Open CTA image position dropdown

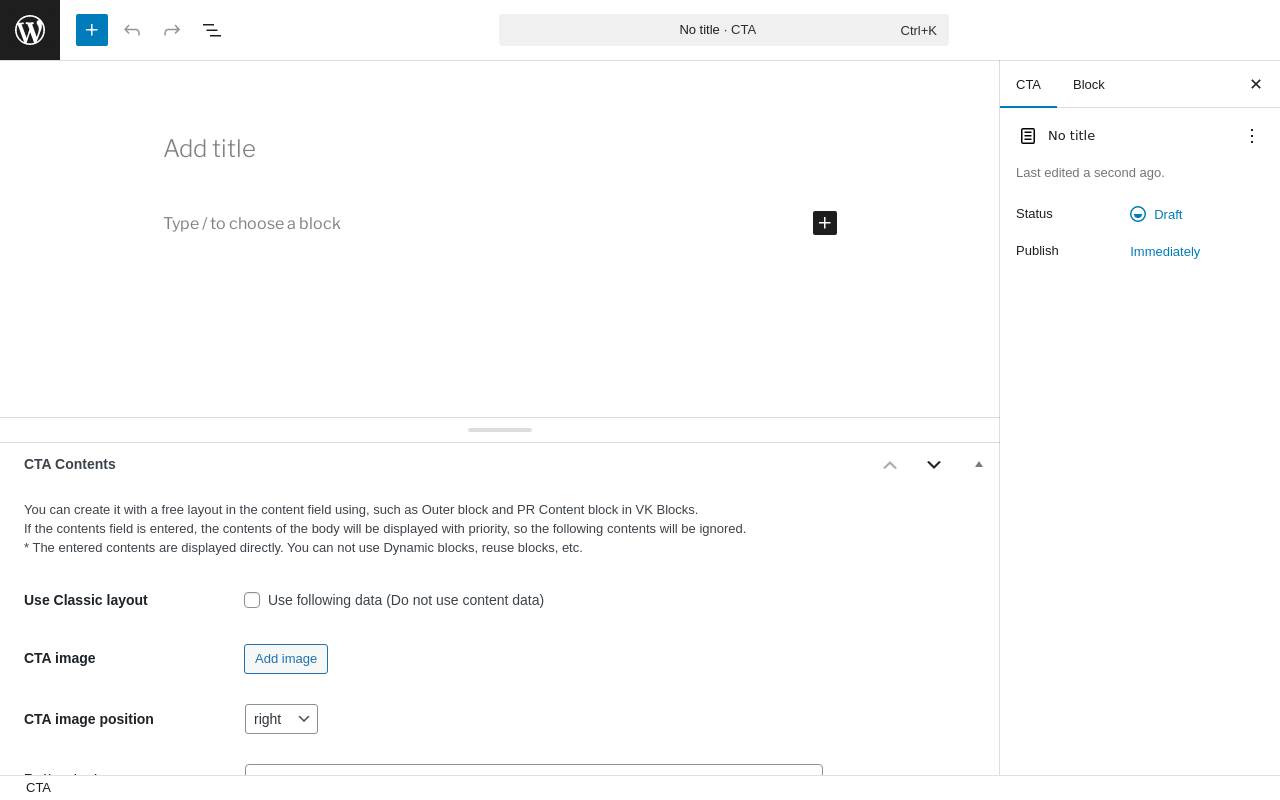pyautogui.click(x=281, y=719)
